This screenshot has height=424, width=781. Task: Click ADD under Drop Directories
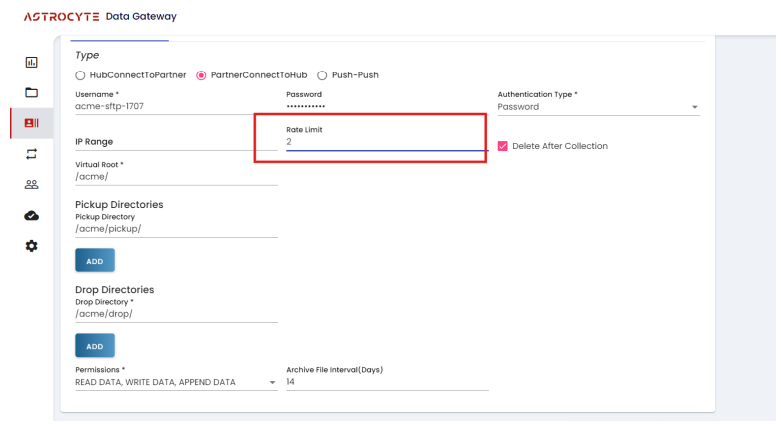coord(95,346)
